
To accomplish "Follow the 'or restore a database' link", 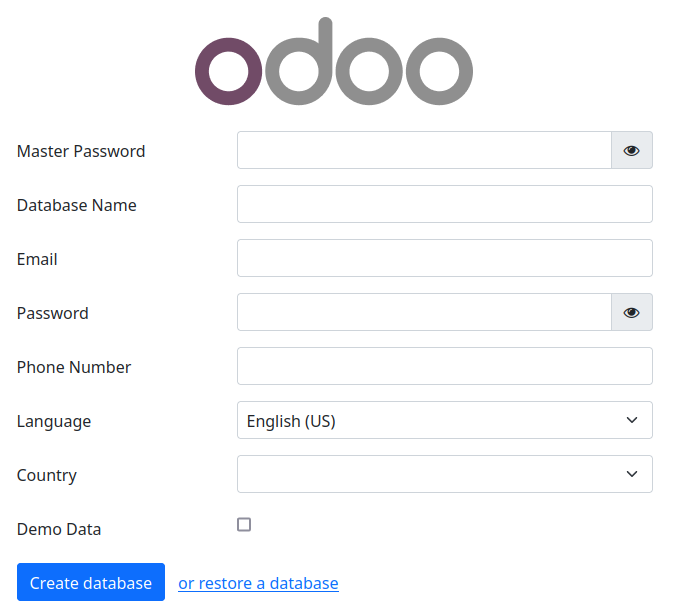I will coord(258,583).
